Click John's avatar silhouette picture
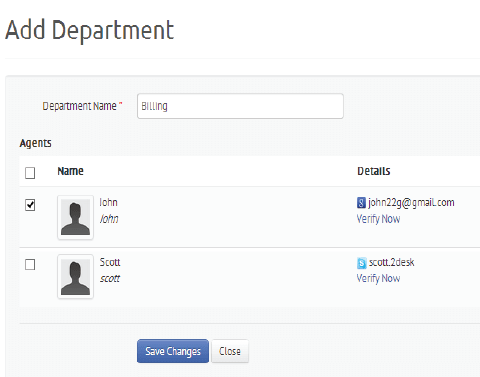This screenshot has width=480, height=377. point(75,217)
